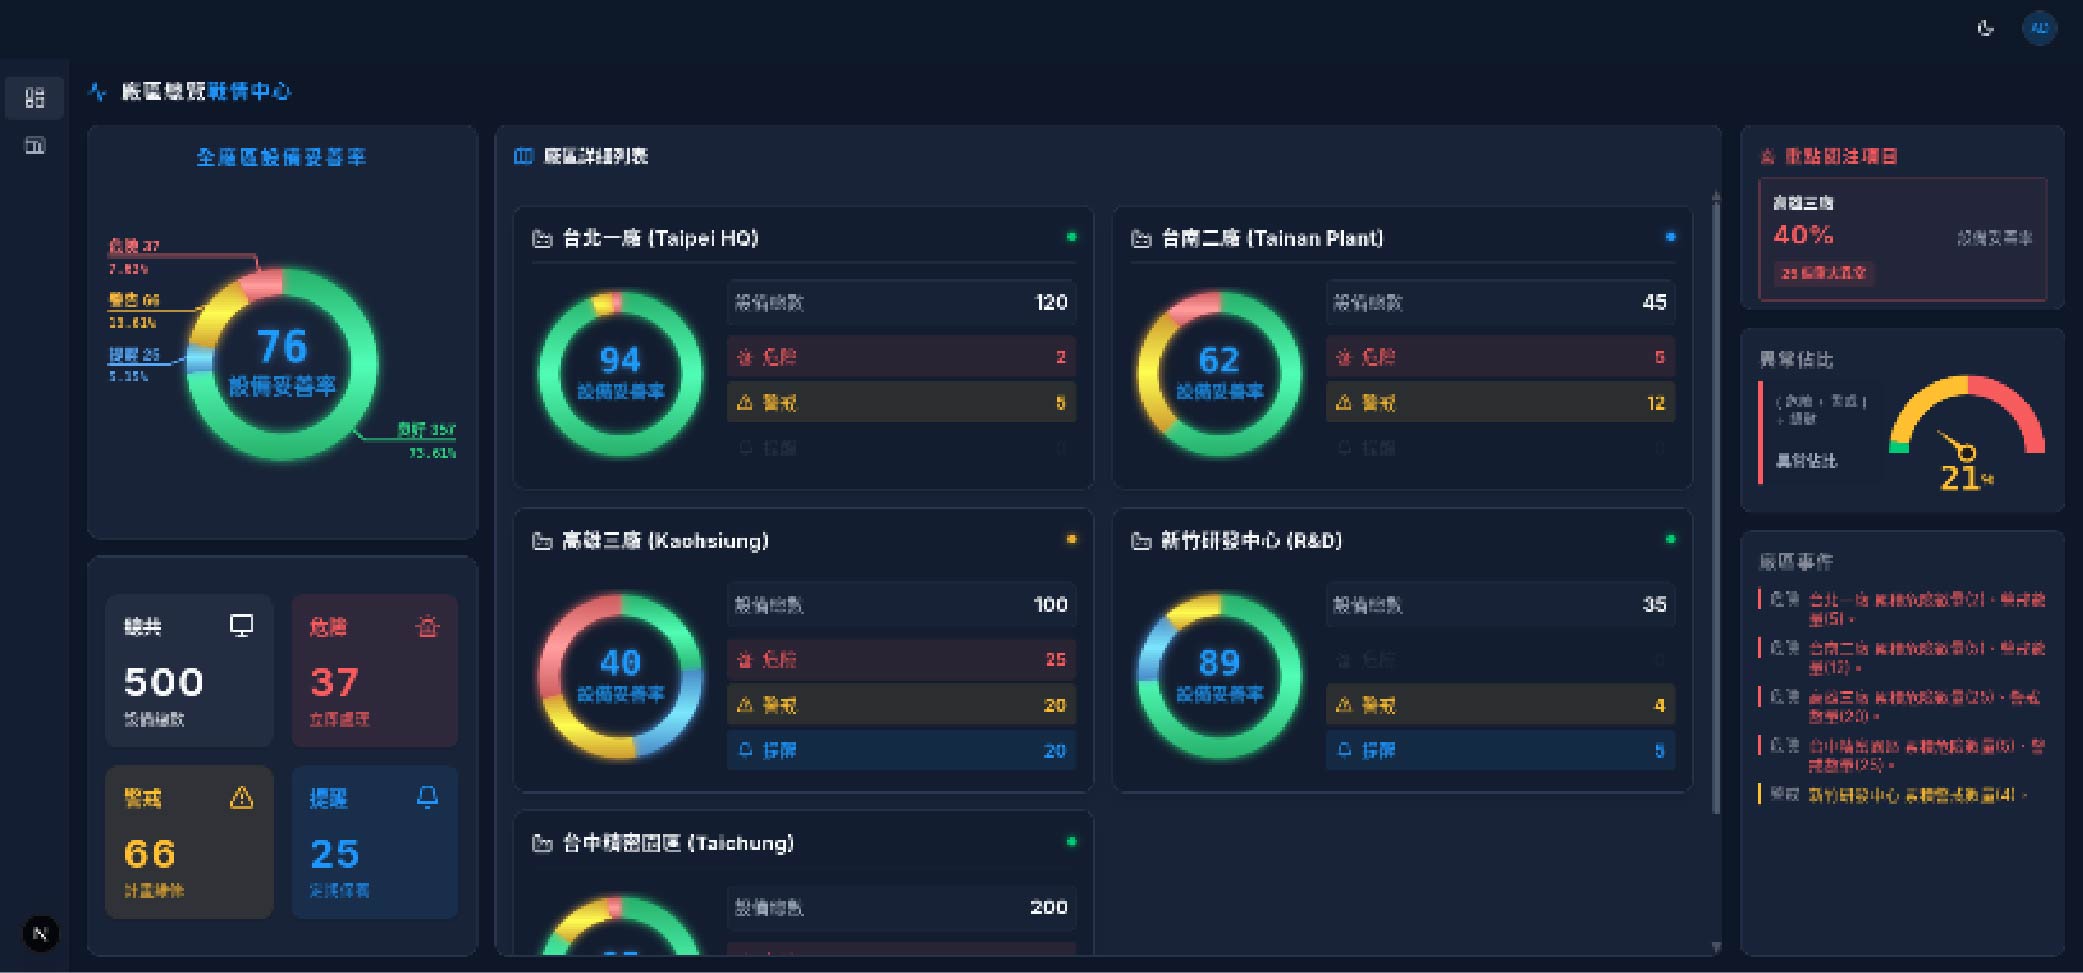Toggle dark mode with the moon icon

pos(1985,28)
